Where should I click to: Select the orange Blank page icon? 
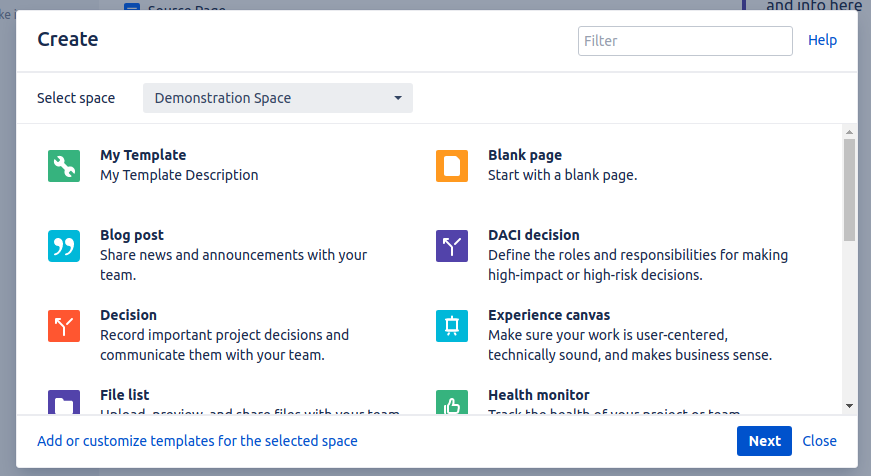coord(452,166)
